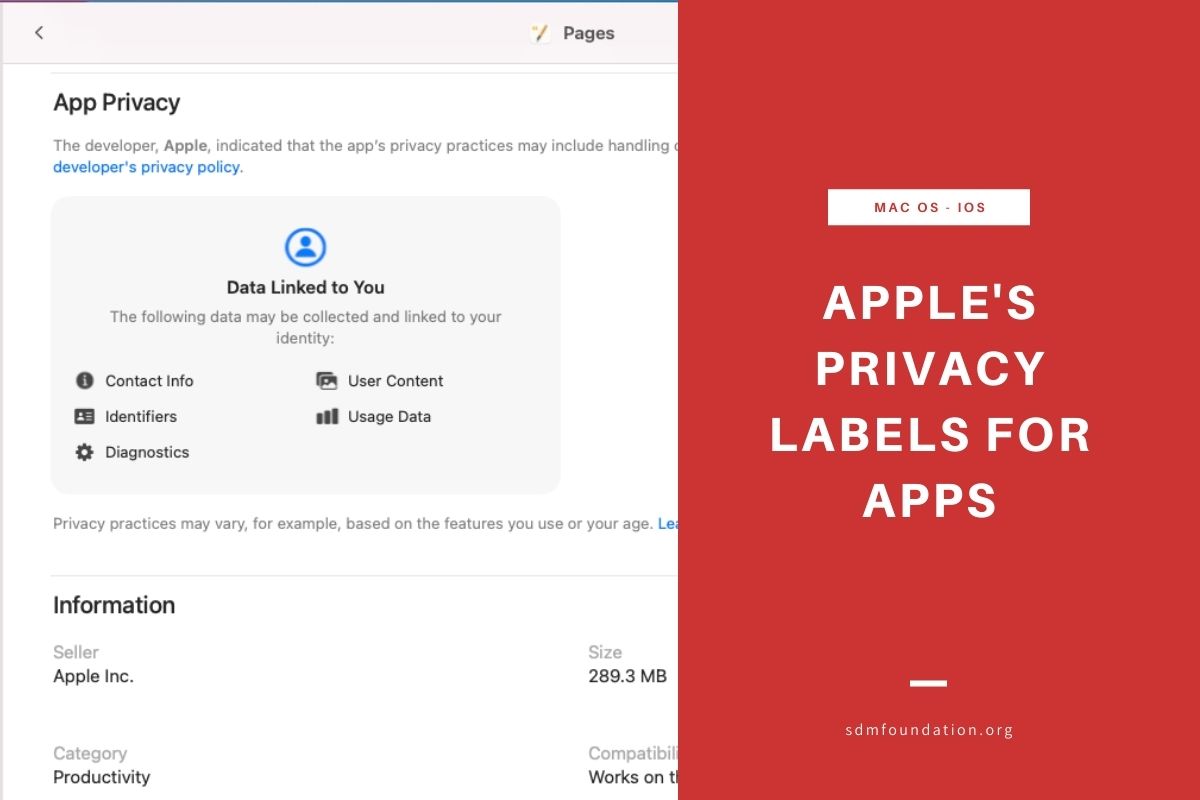1200x800 pixels.
Task: Click the 289.3 MB size value
Action: point(627,676)
